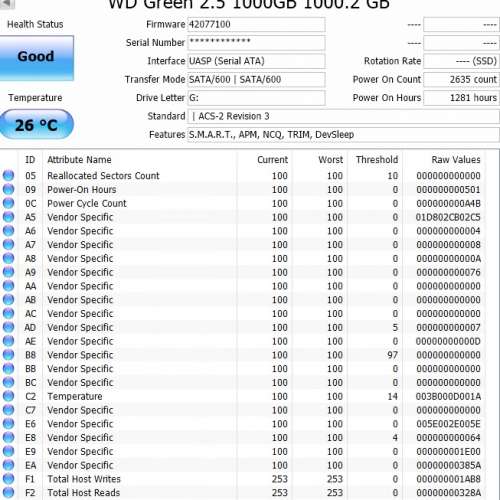Click the blue circle icon in row A8
500x500 pixels.
[x=8, y=258]
